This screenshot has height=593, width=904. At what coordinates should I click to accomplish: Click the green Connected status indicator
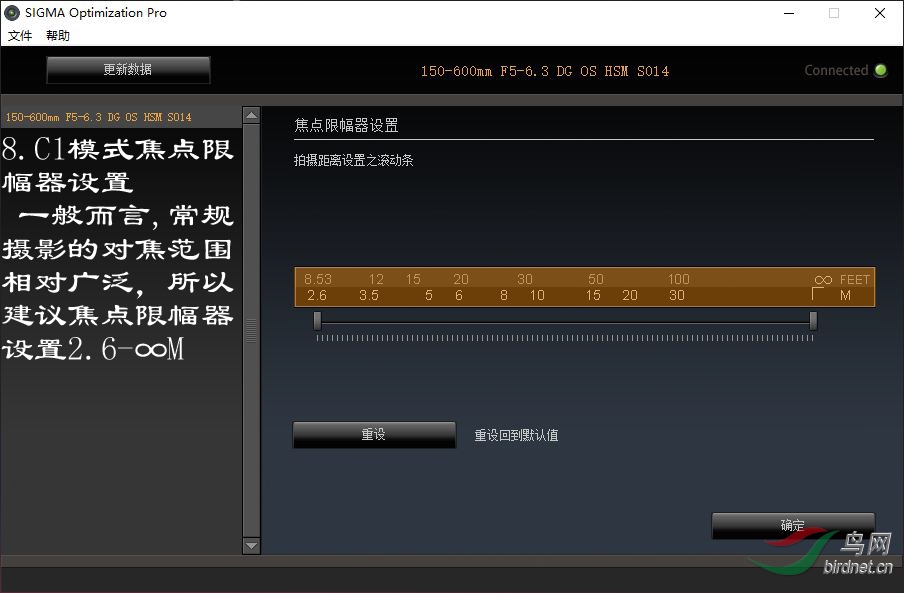tap(880, 70)
